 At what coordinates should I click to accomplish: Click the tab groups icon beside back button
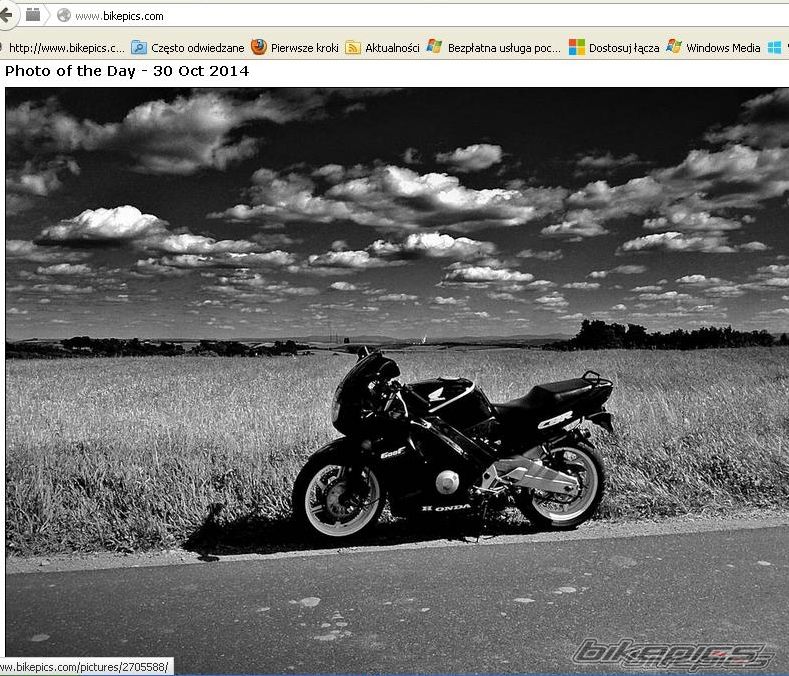[x=33, y=15]
